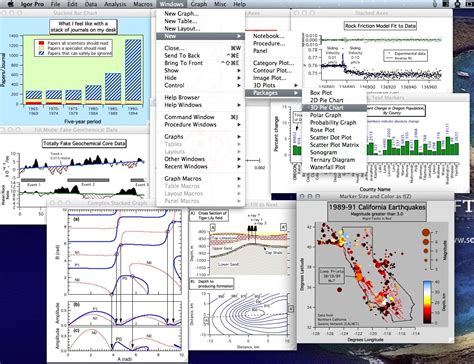Open the Edit menu

click(x=72, y=4)
